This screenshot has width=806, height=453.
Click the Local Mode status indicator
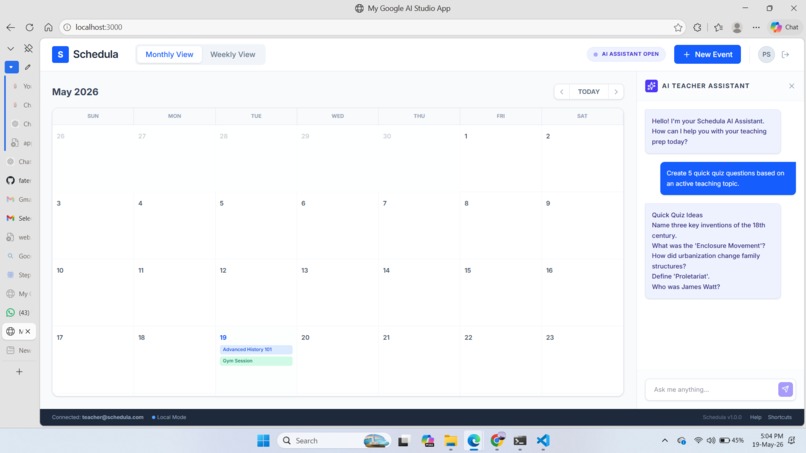point(169,417)
